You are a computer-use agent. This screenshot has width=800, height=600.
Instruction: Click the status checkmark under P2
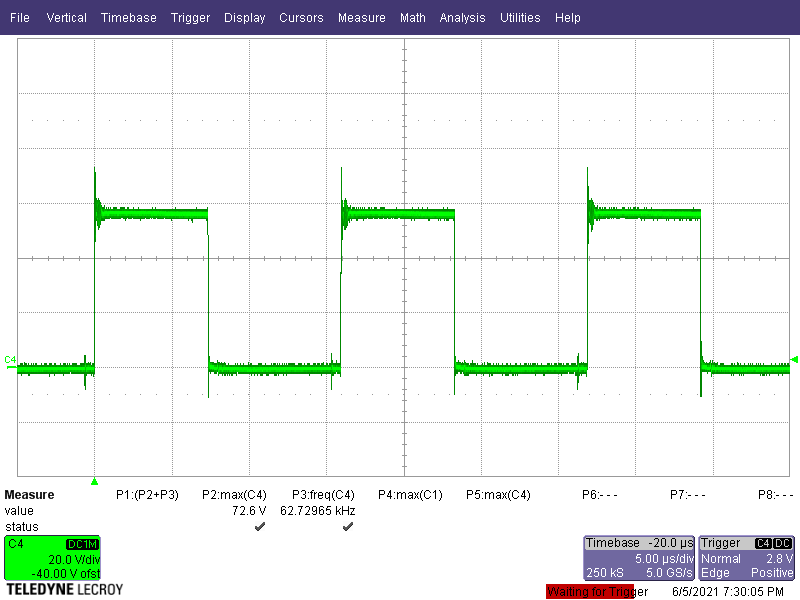click(x=260, y=527)
